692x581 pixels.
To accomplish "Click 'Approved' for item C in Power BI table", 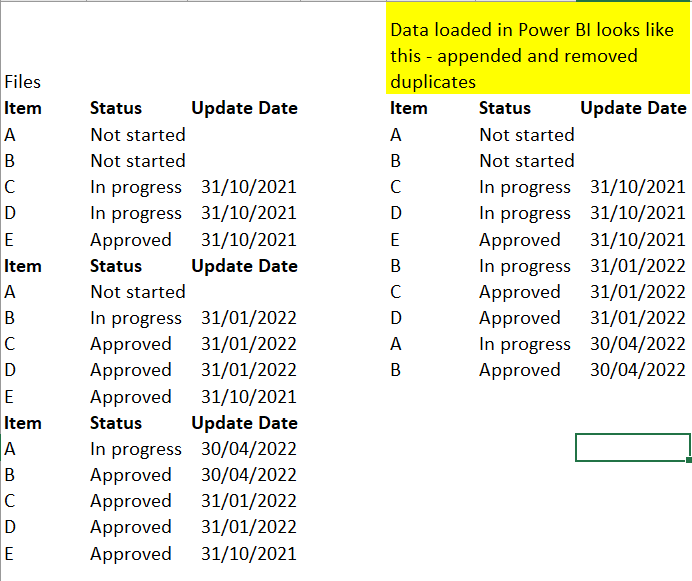I will pyautogui.click(x=520, y=293).
